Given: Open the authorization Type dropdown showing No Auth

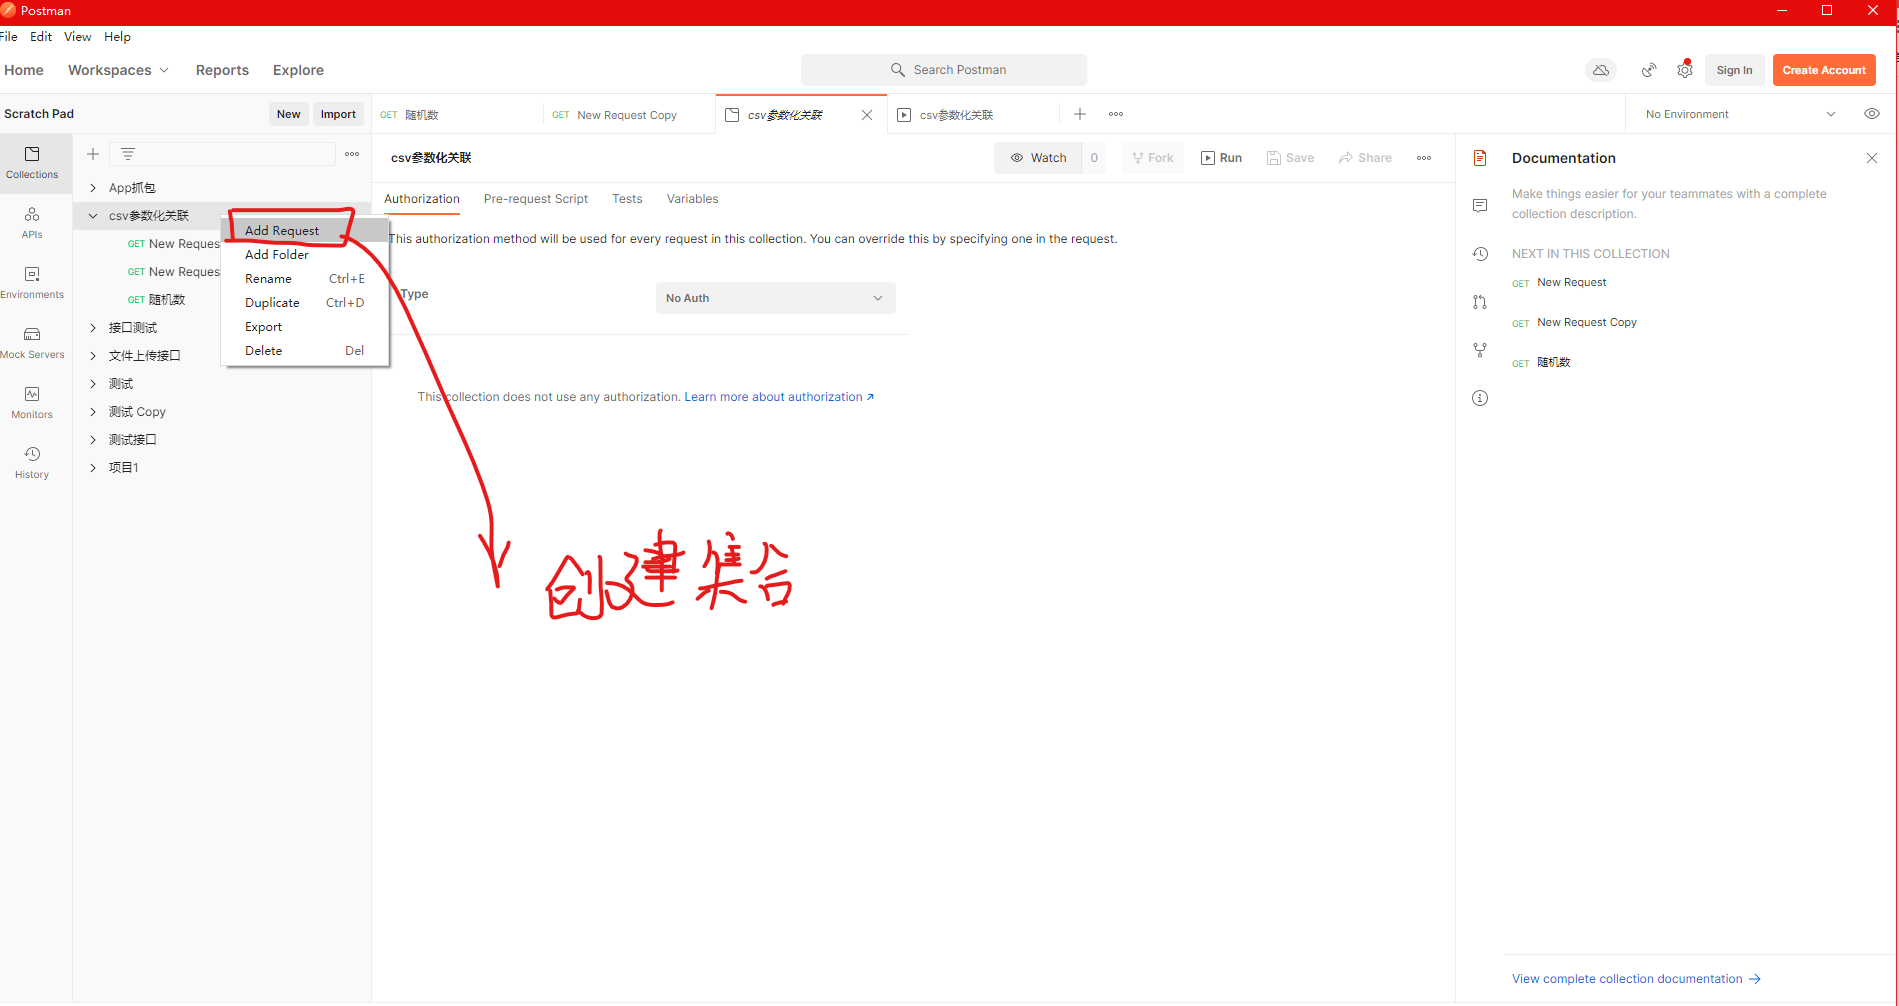Looking at the screenshot, I should [x=775, y=297].
